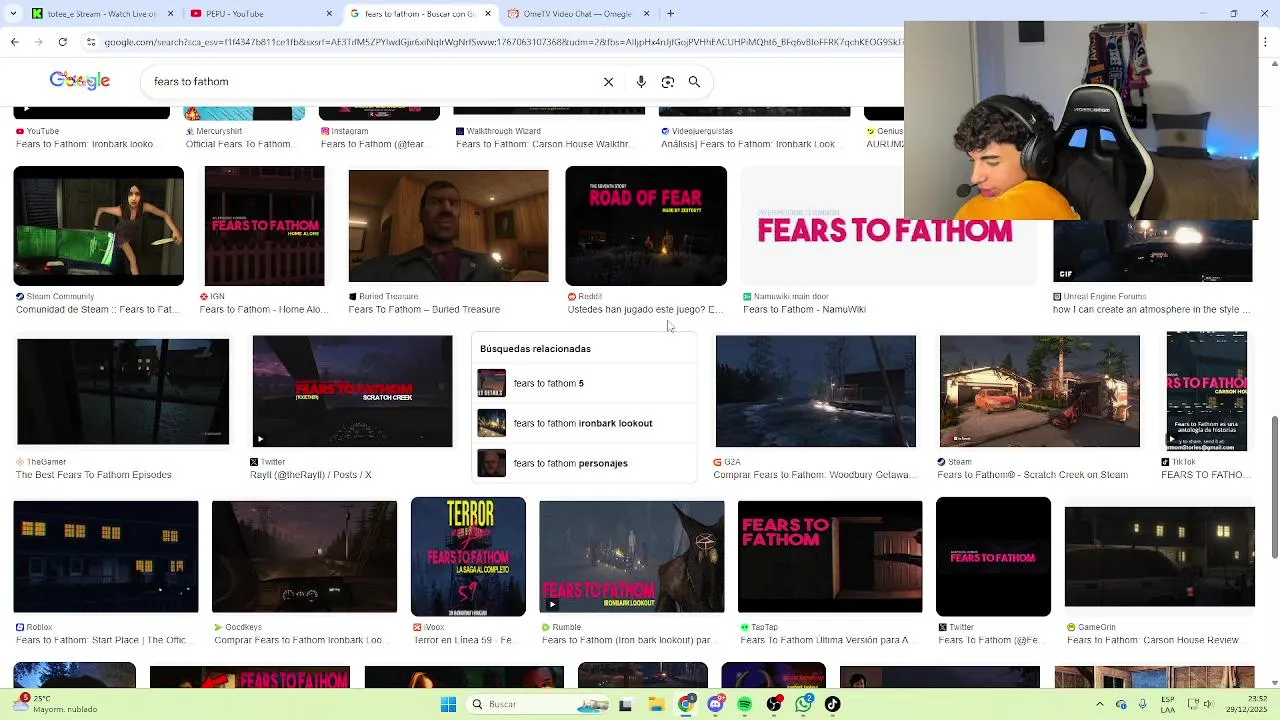Click the taskbar Buscar search box
The image size is (1280, 720).
pyautogui.click(x=538, y=705)
